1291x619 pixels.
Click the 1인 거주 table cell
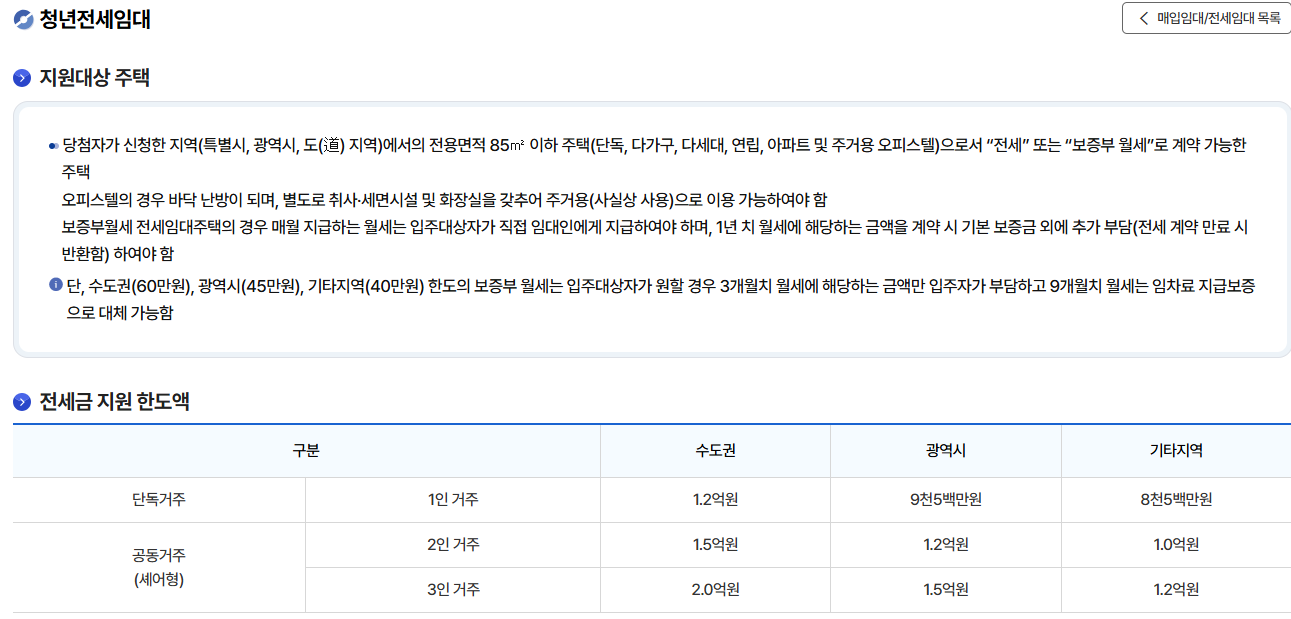pos(452,500)
